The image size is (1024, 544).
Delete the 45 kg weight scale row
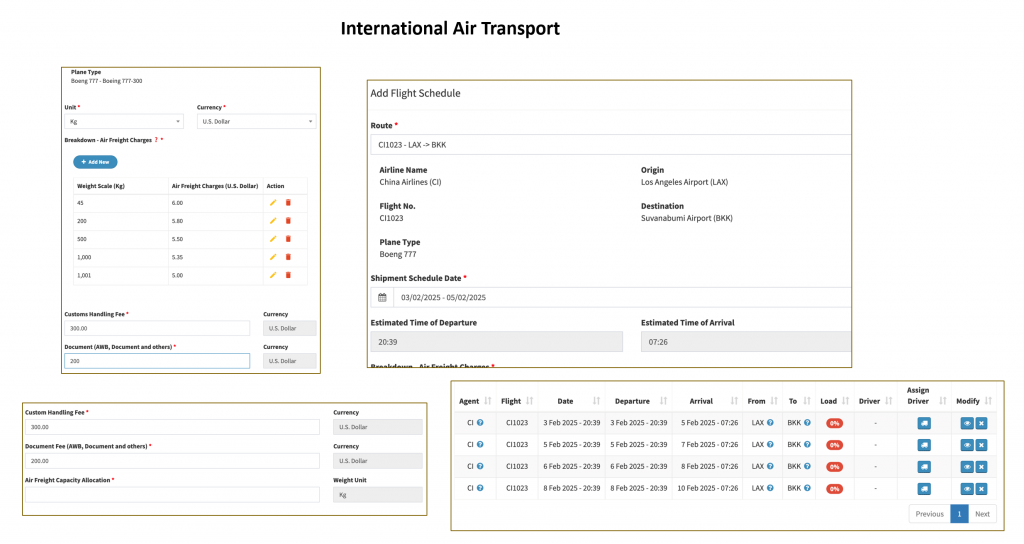click(288, 203)
